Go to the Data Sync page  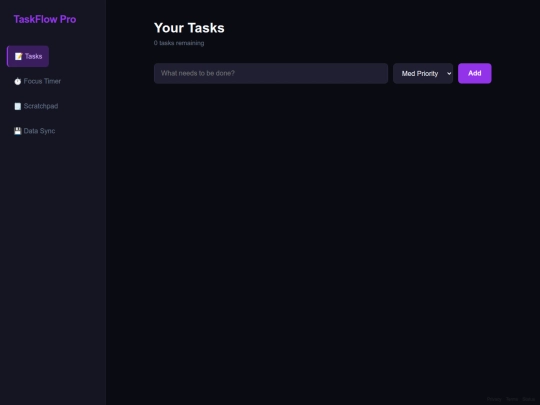[x=34, y=131]
